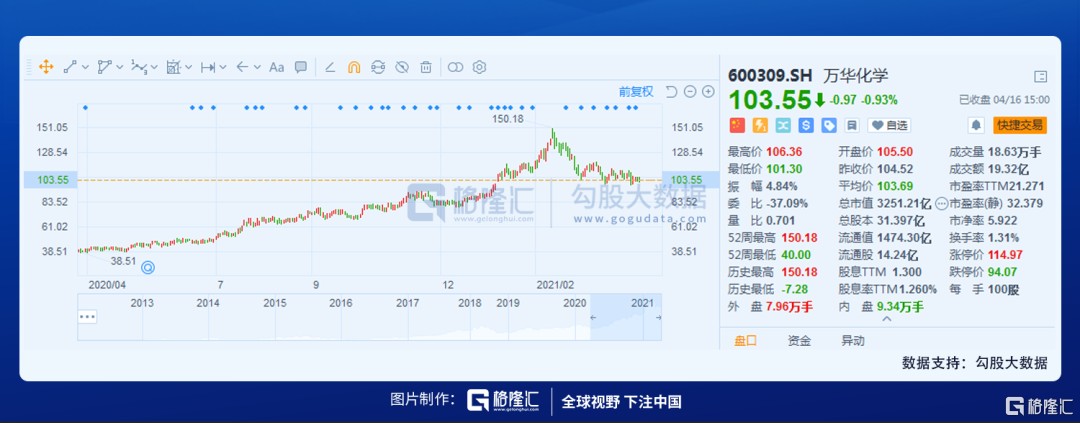Click the 2021/02 date axis label
Screen dimensions: 1080x423
click(555, 284)
